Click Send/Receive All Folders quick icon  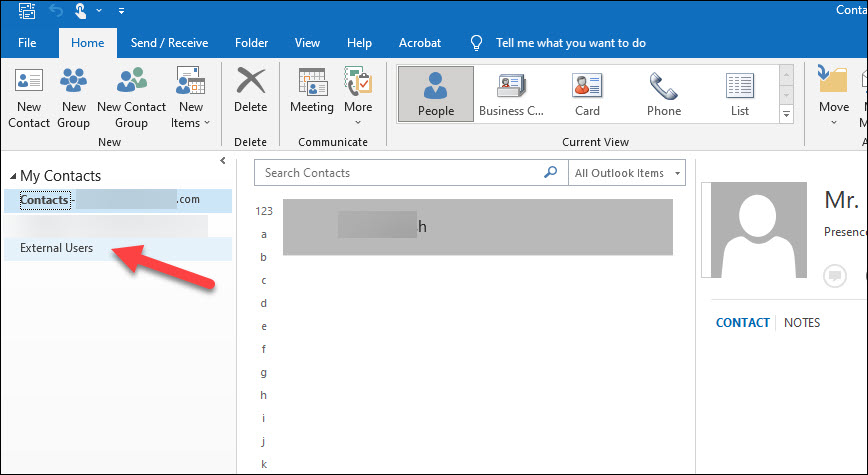tap(27, 10)
